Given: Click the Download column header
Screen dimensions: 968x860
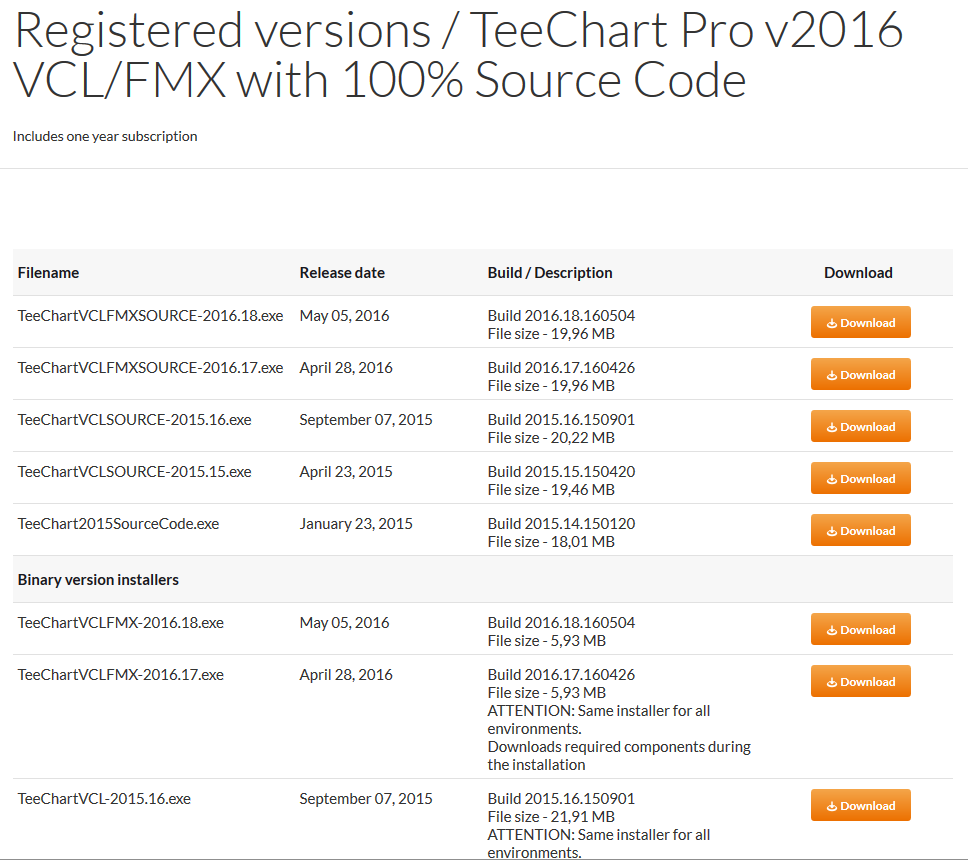Looking at the screenshot, I should point(858,273).
